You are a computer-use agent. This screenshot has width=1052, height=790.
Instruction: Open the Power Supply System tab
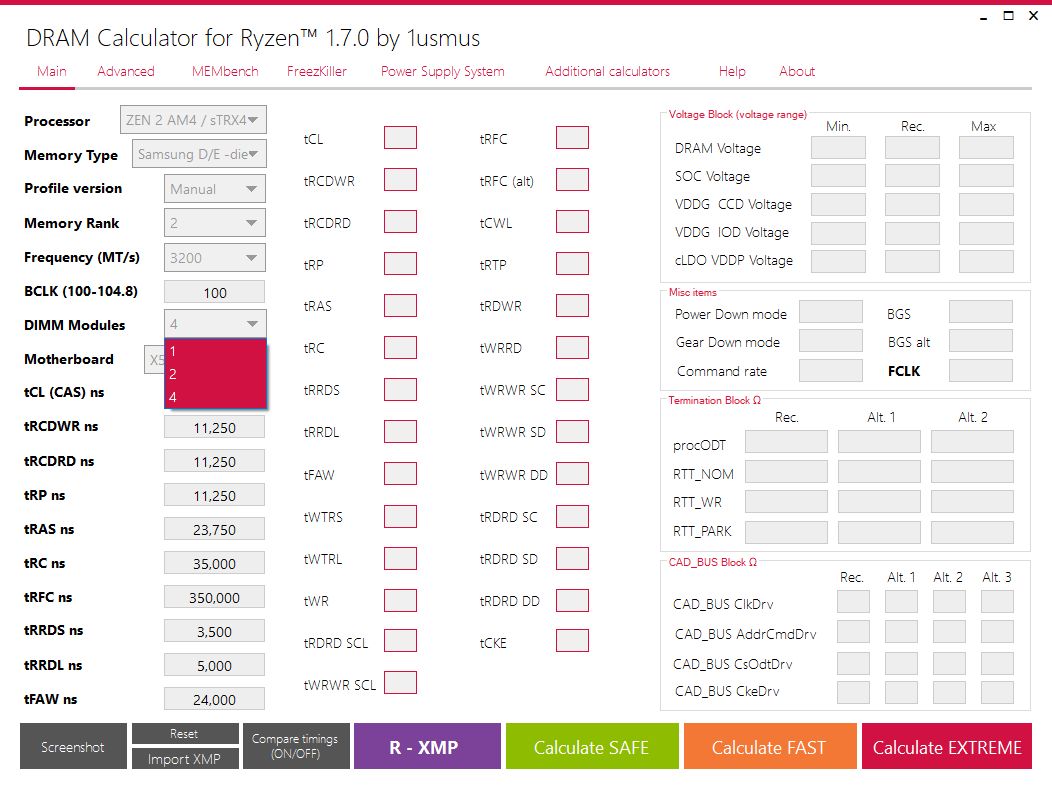443,71
